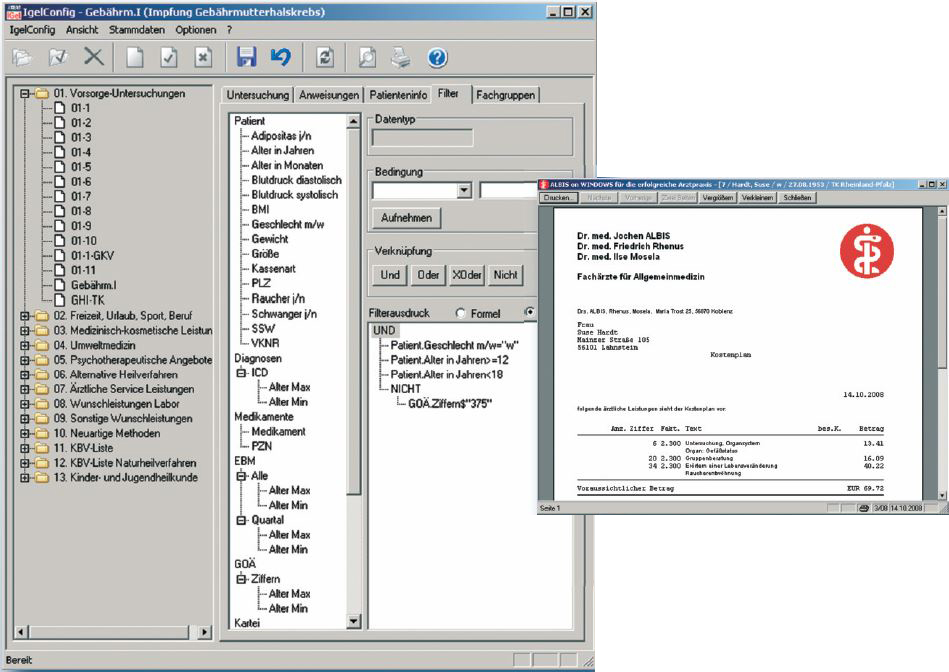Click the refresh document toolbar icon
The width and height of the screenshot is (949, 672).
coord(325,58)
